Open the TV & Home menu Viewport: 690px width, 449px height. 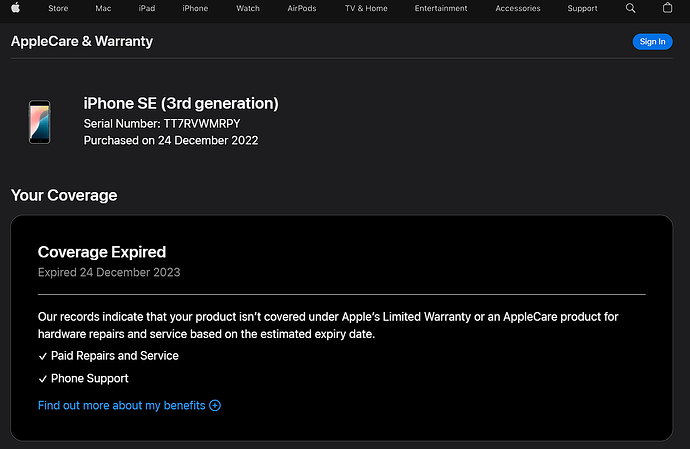point(366,8)
